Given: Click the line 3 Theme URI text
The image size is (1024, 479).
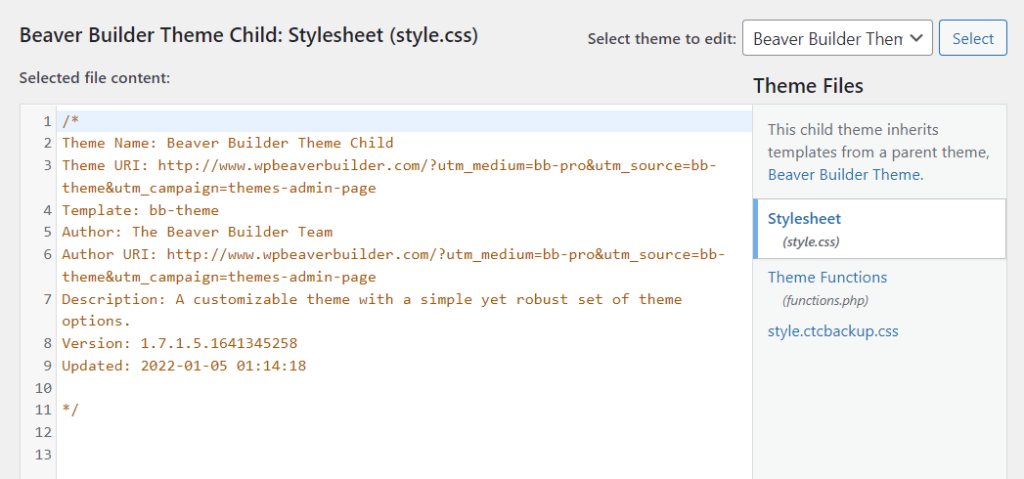Looking at the screenshot, I should [x=389, y=176].
